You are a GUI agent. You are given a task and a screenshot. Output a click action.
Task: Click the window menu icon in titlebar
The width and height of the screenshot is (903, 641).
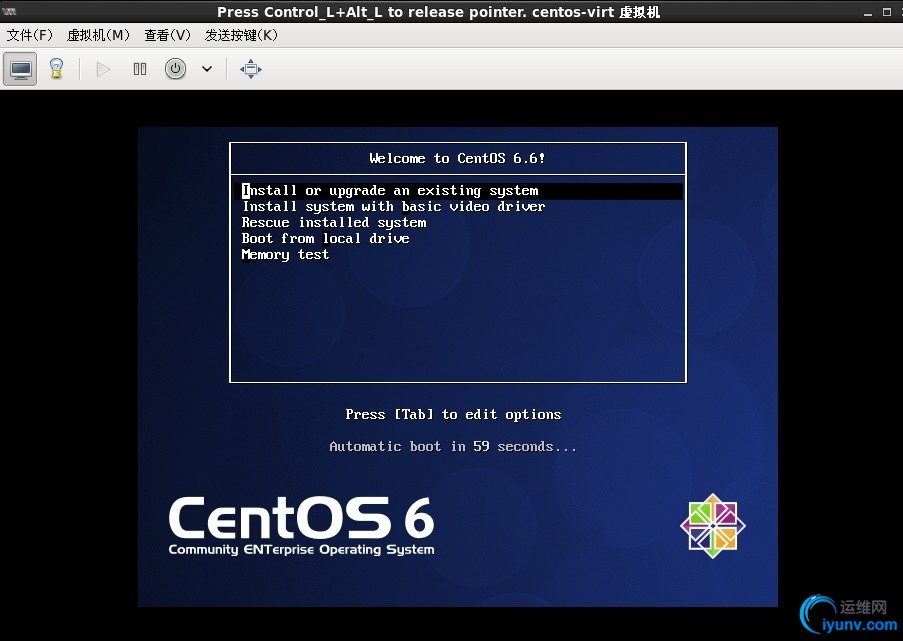[9, 11]
